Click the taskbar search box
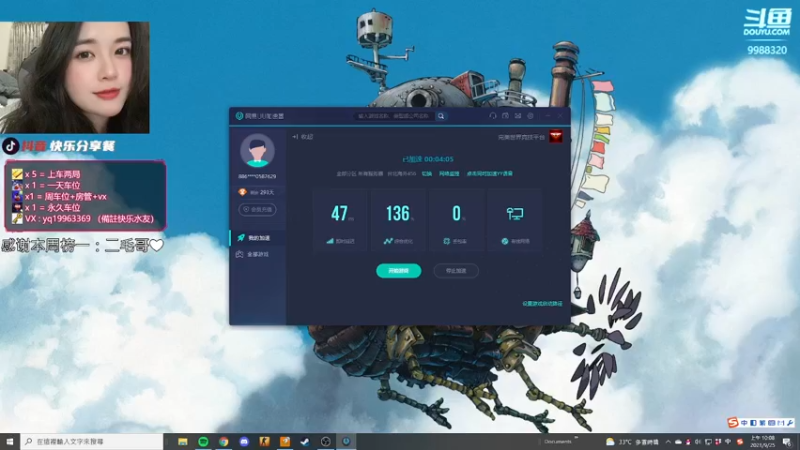 92,441
